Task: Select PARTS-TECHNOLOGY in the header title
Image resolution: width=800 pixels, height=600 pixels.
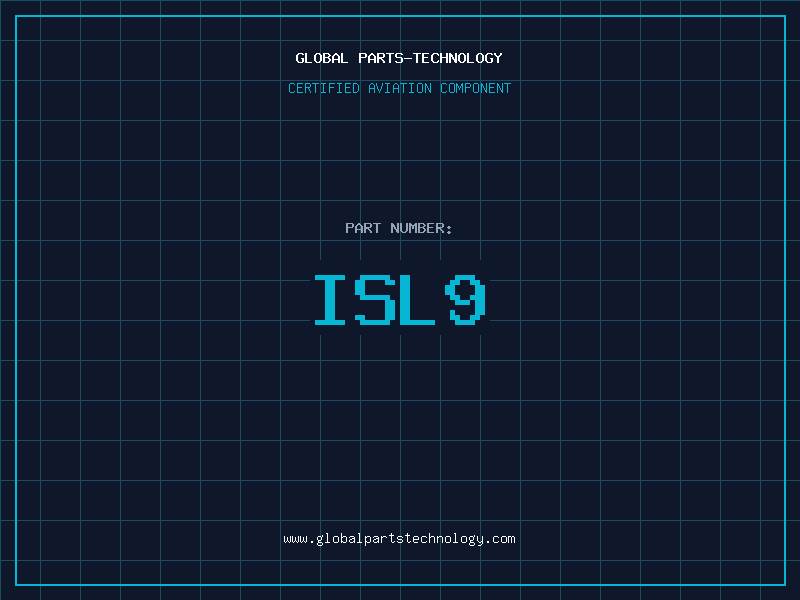Action: (430, 58)
